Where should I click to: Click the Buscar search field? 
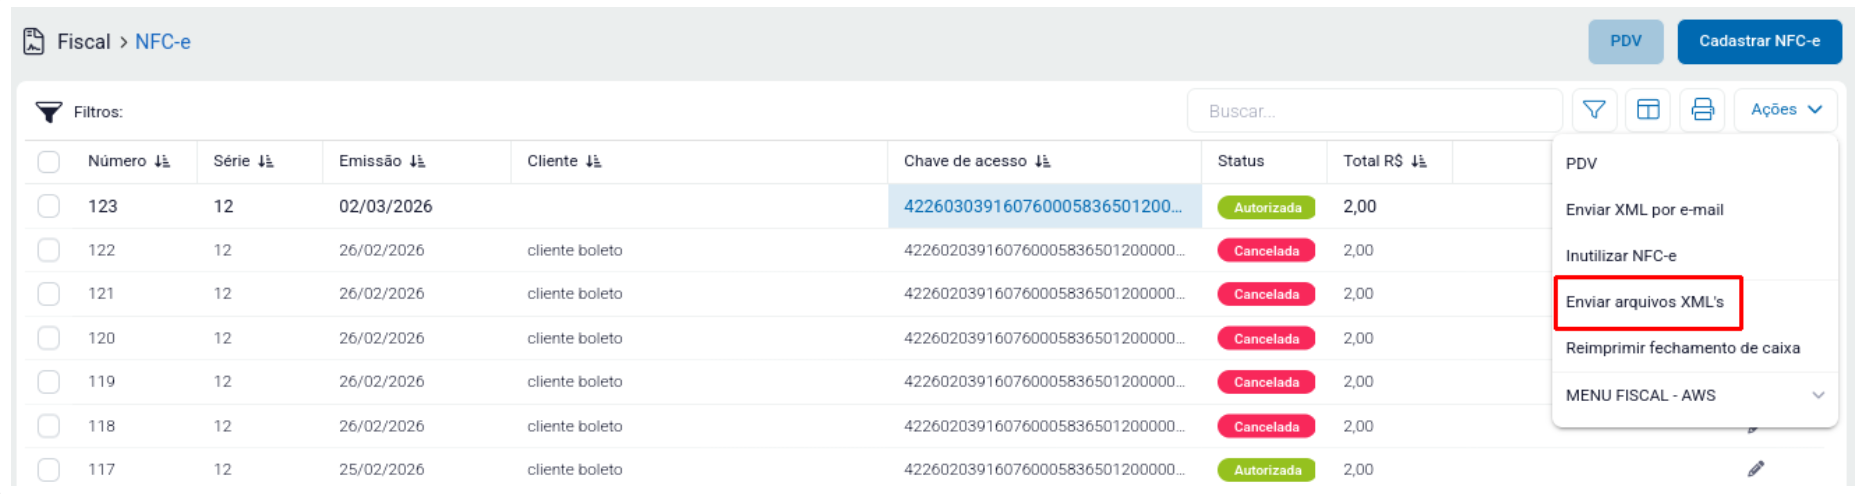pyautogui.click(x=1373, y=111)
